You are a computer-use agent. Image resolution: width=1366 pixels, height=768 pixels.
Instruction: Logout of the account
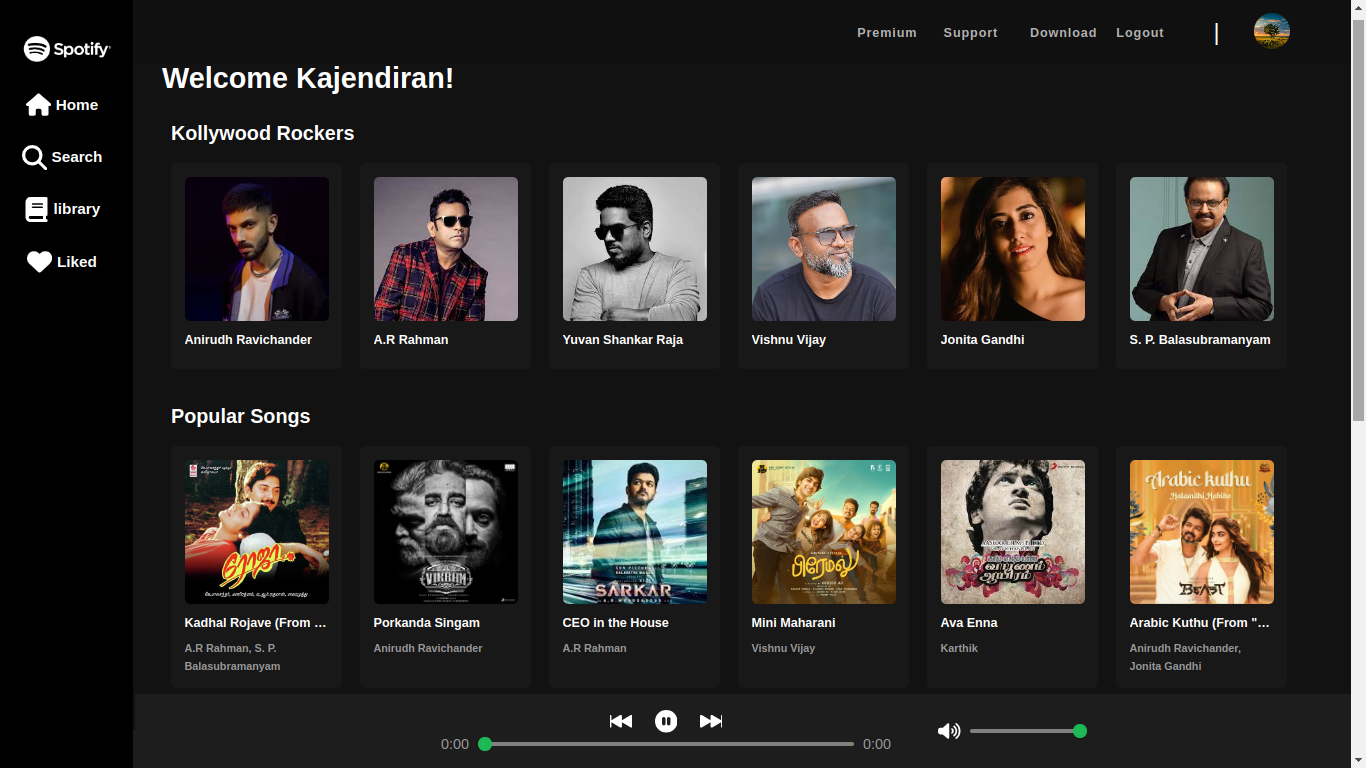click(x=1139, y=32)
